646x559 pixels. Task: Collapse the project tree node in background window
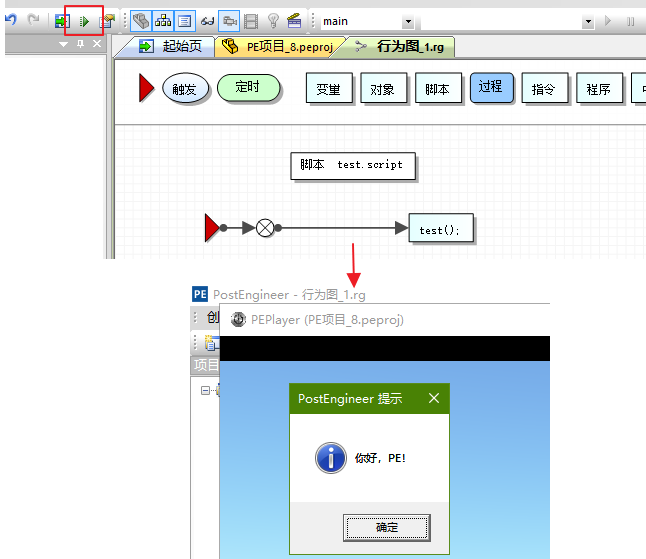205,390
